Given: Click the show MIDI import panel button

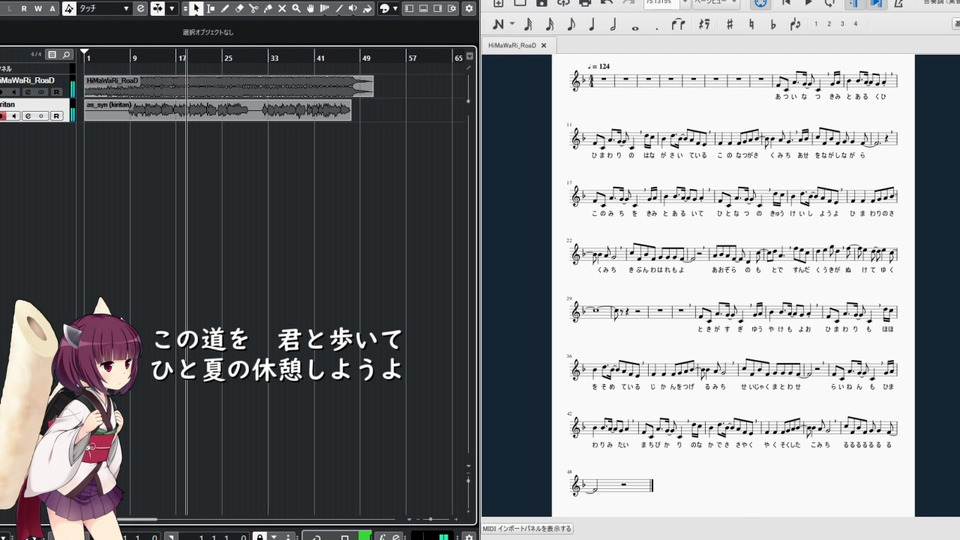Looking at the screenshot, I should 527,529.
